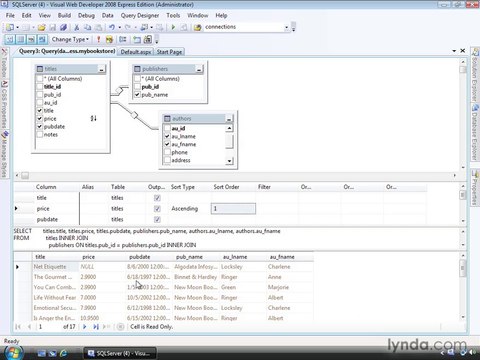Click the green Start Debugging arrow
This screenshot has height=360, width=480.
173,27
